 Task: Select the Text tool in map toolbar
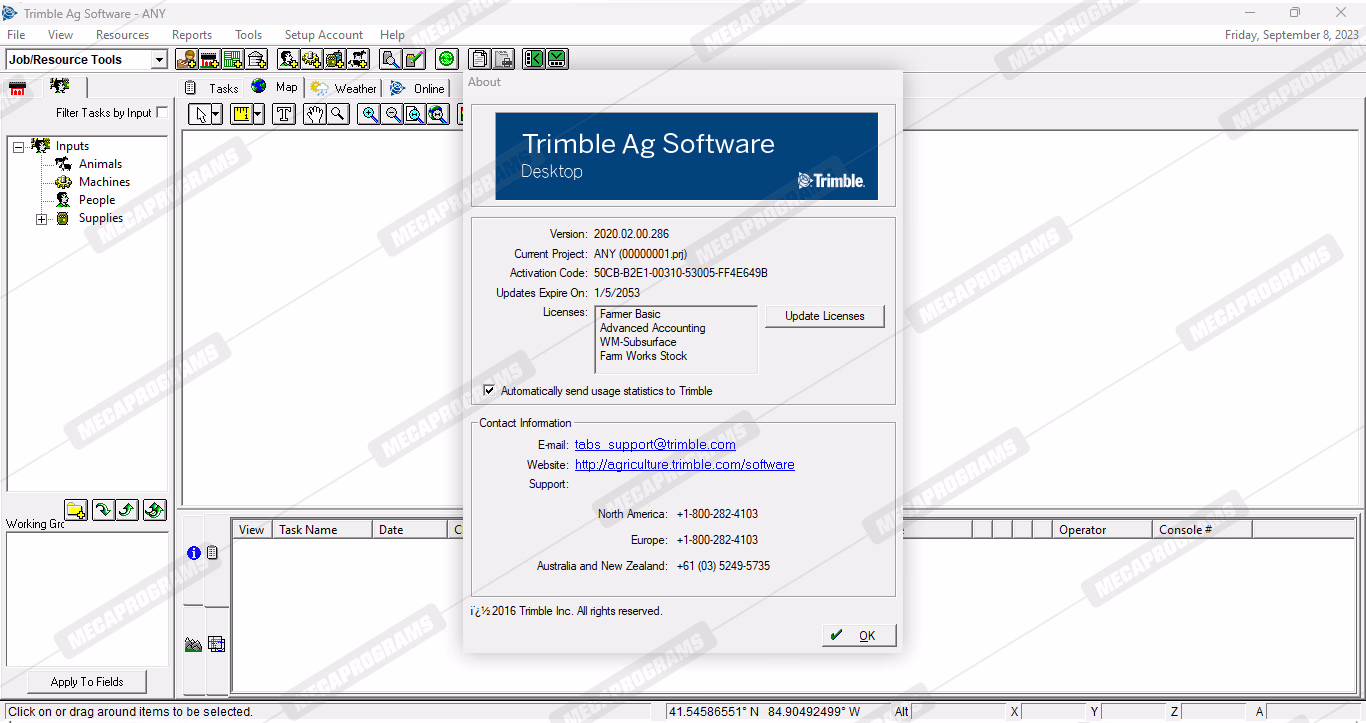(284, 114)
